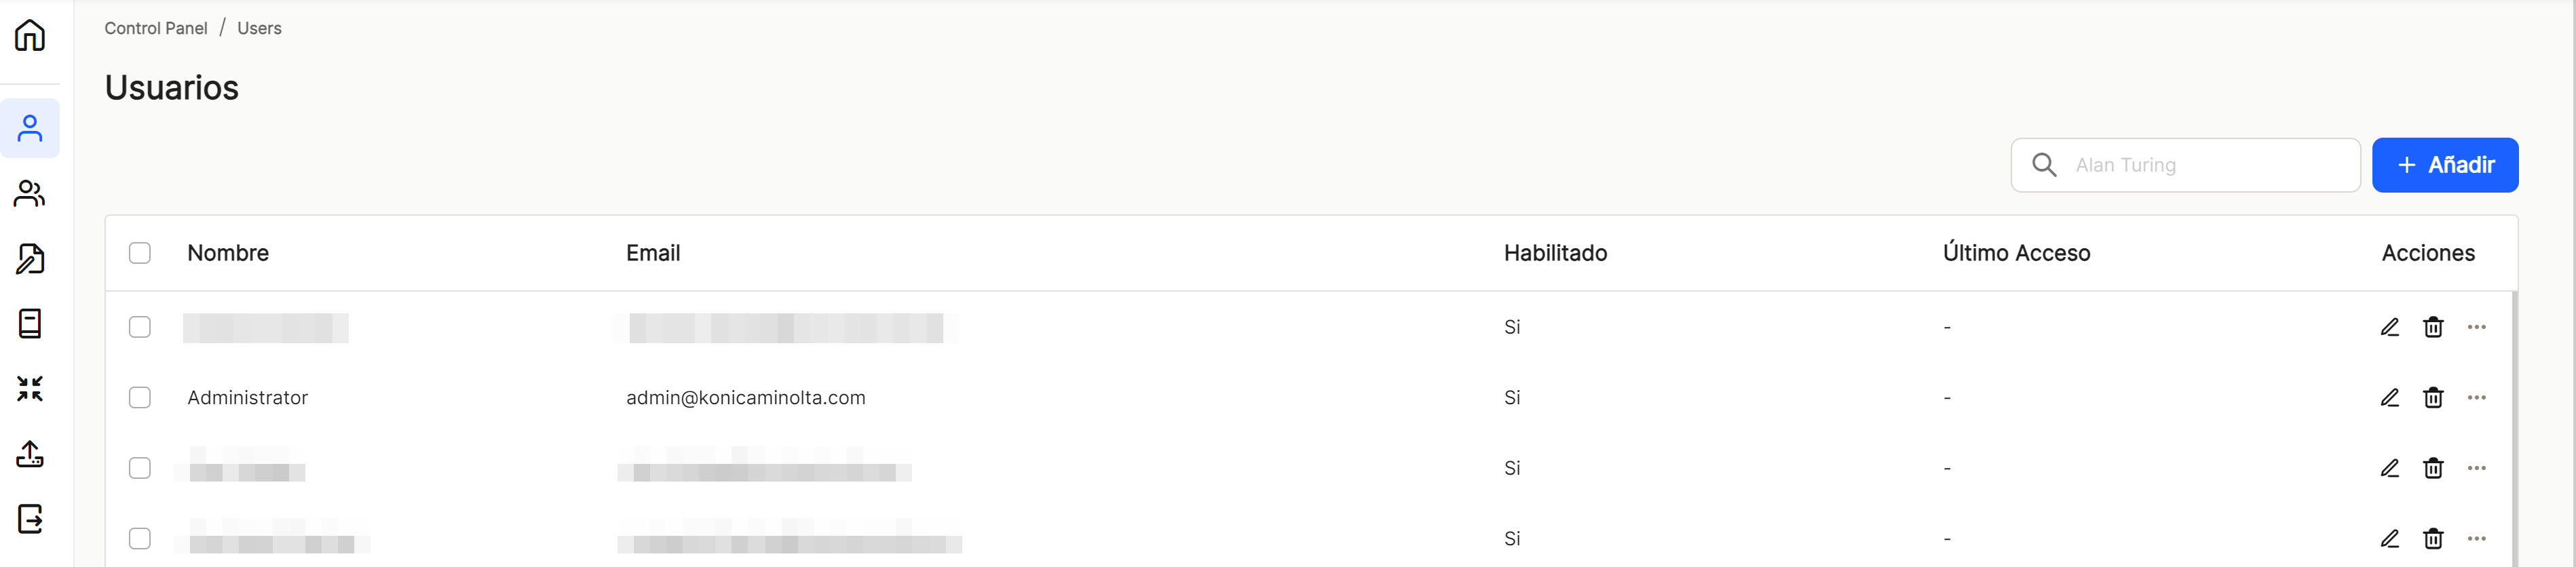This screenshot has height=567, width=2576.
Task: Tick the select-all checkbox beside Nombre
Action: click(x=140, y=253)
